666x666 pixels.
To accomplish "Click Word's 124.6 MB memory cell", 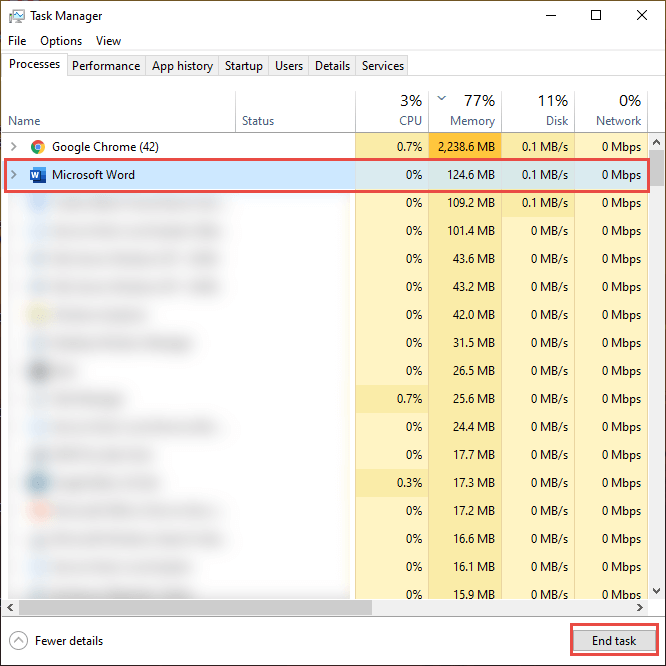I will pos(465,175).
